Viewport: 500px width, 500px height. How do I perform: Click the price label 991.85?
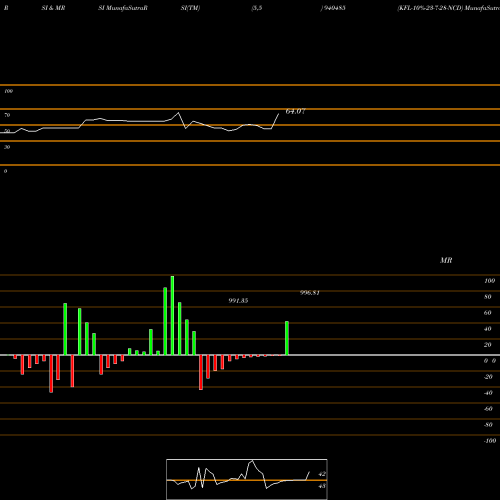click(x=238, y=301)
